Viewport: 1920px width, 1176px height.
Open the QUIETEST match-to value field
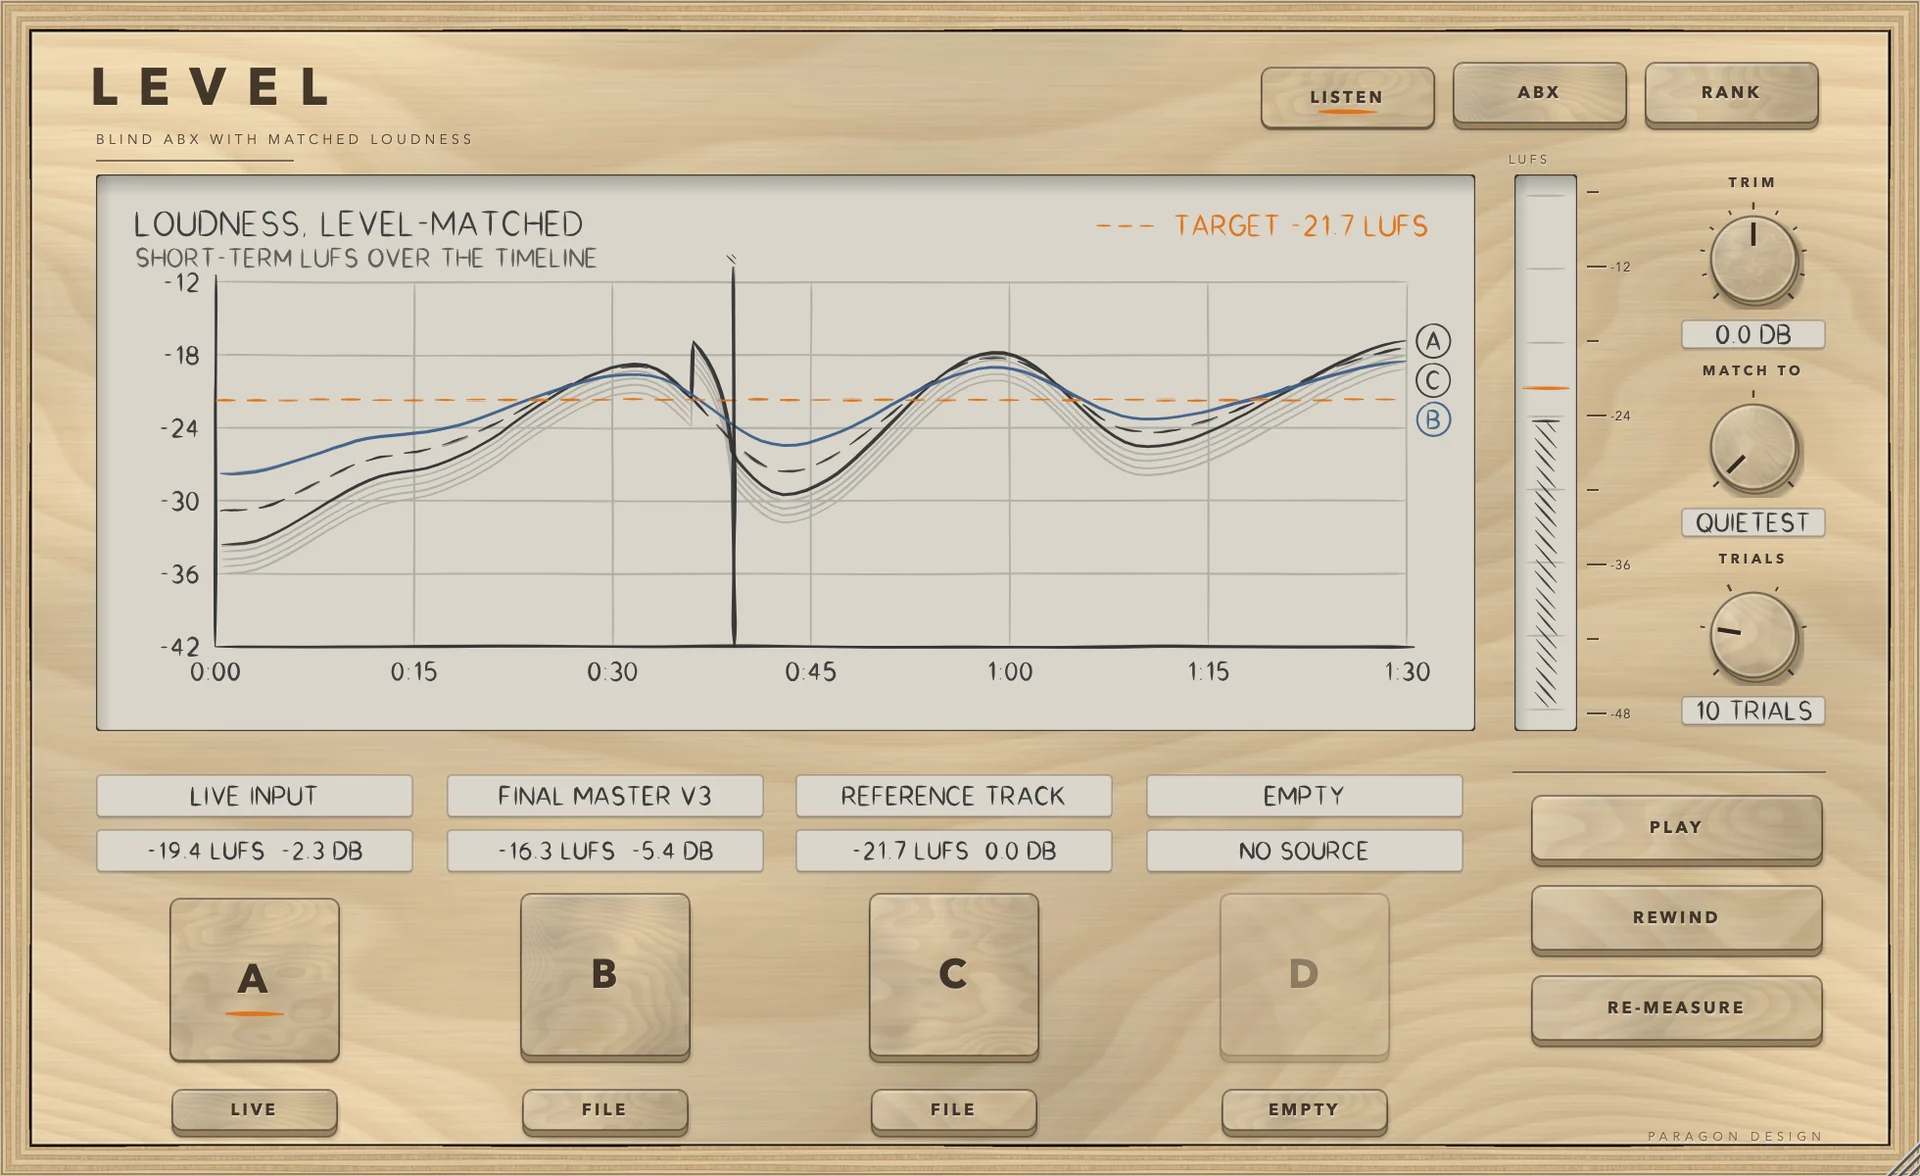point(1753,522)
